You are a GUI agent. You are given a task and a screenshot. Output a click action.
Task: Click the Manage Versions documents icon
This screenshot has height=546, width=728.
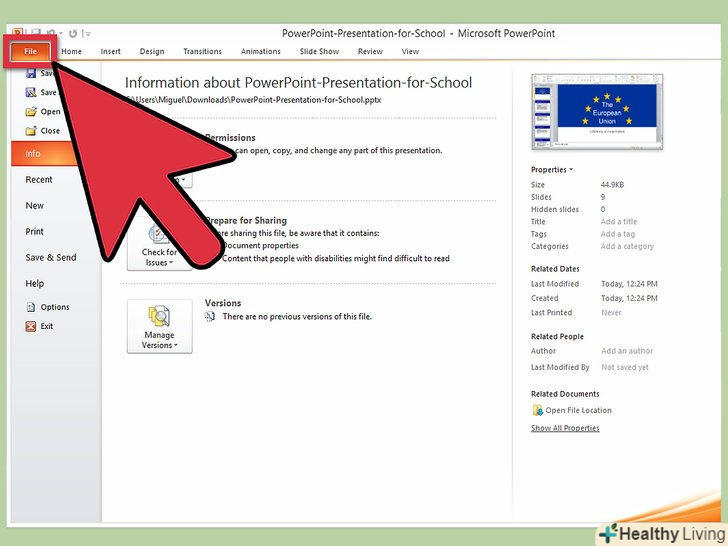(159, 316)
